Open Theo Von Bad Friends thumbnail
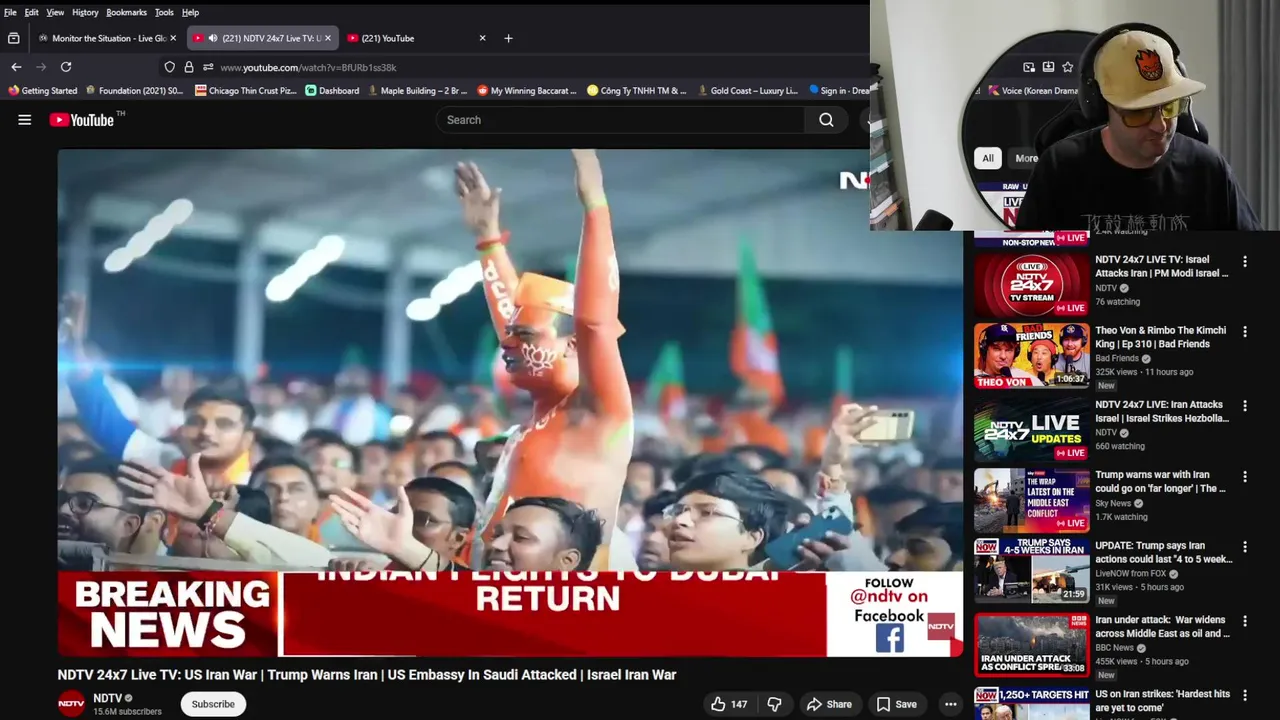This screenshot has height=720, width=1280. 1032,355
